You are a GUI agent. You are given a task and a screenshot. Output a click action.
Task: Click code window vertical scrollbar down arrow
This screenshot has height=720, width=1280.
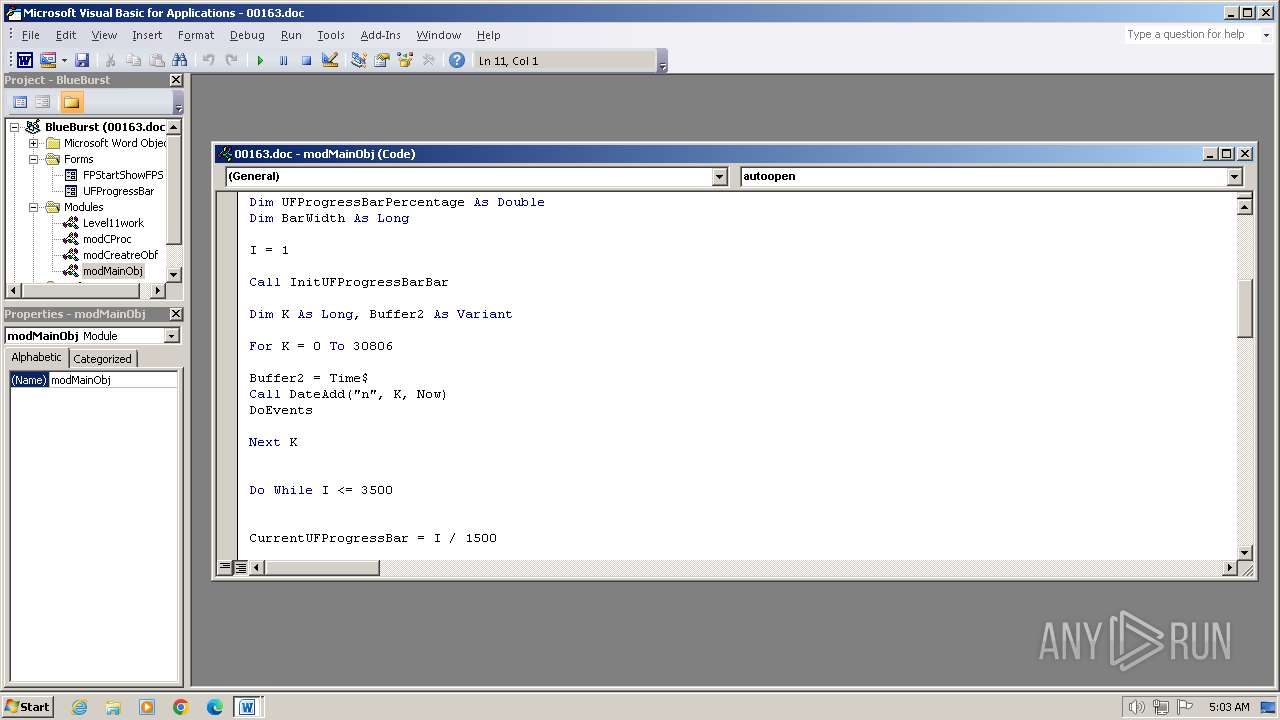click(x=1245, y=553)
